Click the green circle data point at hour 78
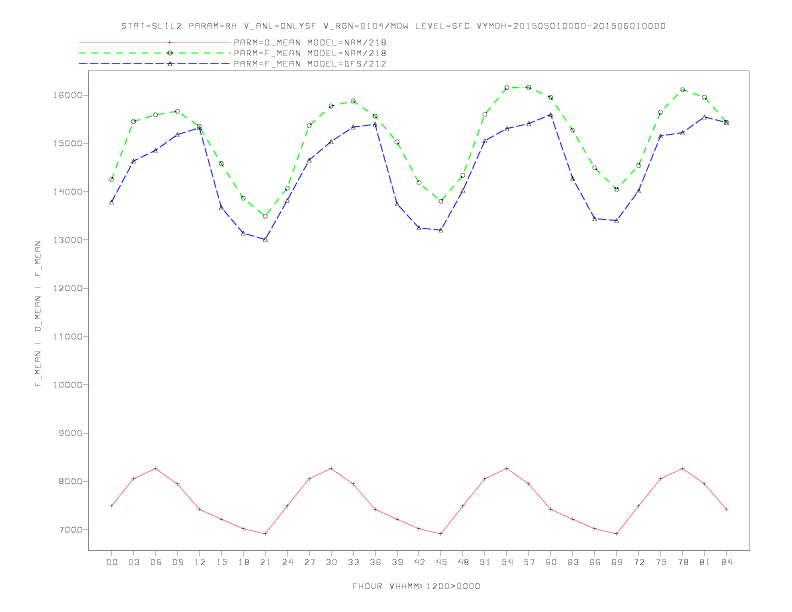Viewport: 792px width, 612px height. coord(682,89)
